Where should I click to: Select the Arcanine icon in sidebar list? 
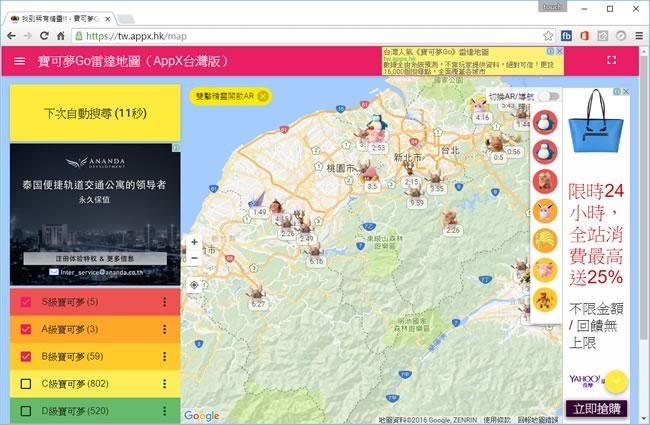(x=545, y=182)
